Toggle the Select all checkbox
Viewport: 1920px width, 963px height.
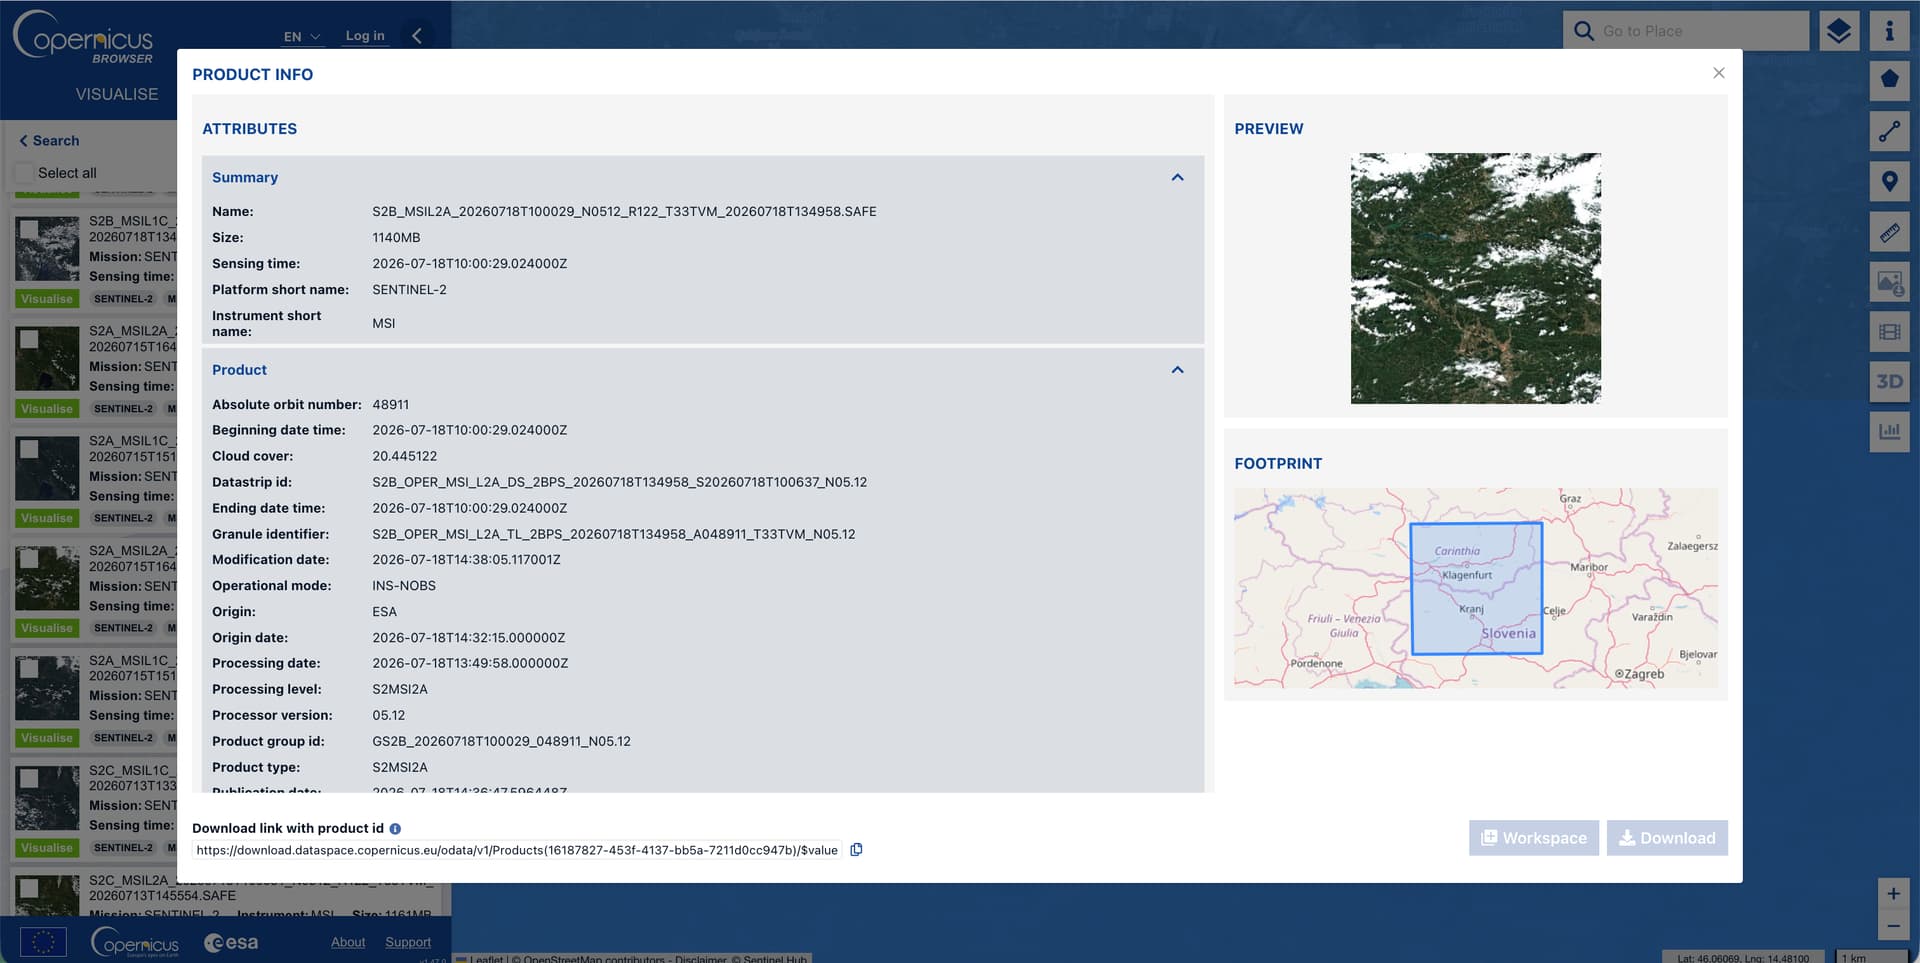[x=25, y=173]
